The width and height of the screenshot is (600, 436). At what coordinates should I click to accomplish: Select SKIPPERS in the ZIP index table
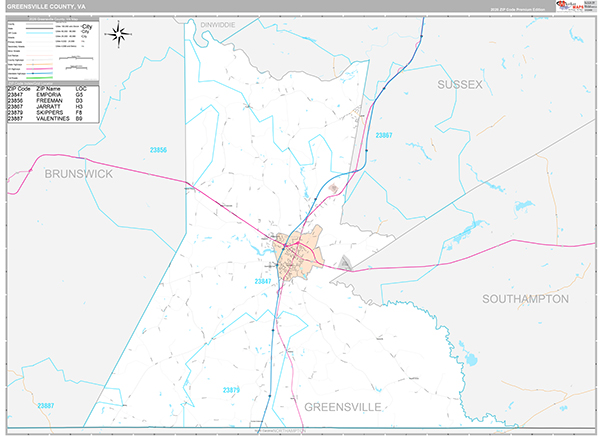[50, 113]
